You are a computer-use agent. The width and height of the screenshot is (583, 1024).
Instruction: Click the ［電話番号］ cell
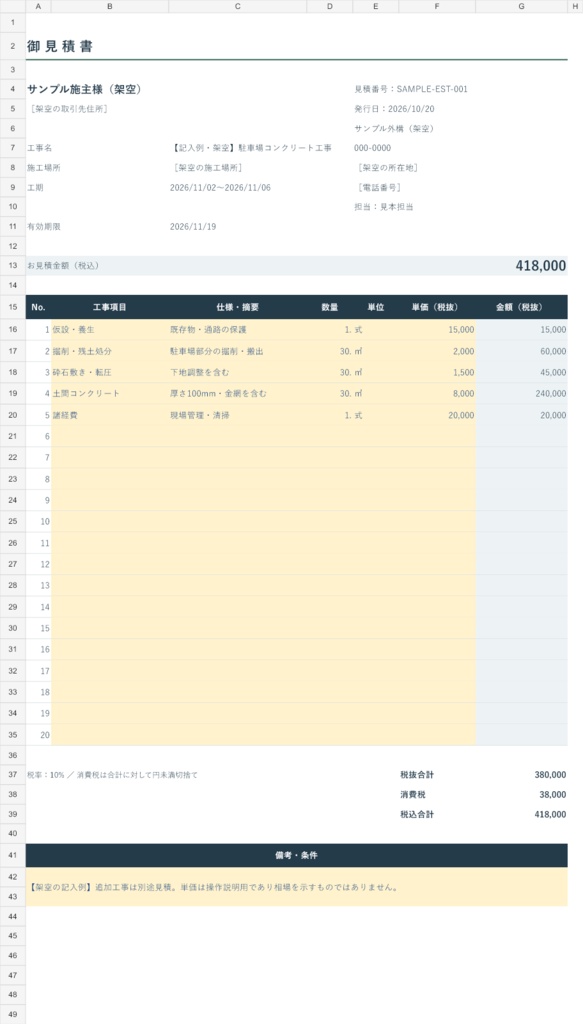point(379,187)
